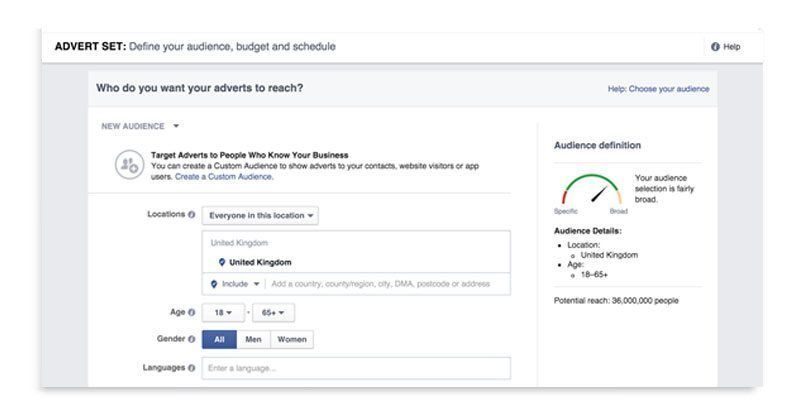Click 'Your audience selection is fairly broad' text
Screen dimensions: 800x405
tap(665, 189)
